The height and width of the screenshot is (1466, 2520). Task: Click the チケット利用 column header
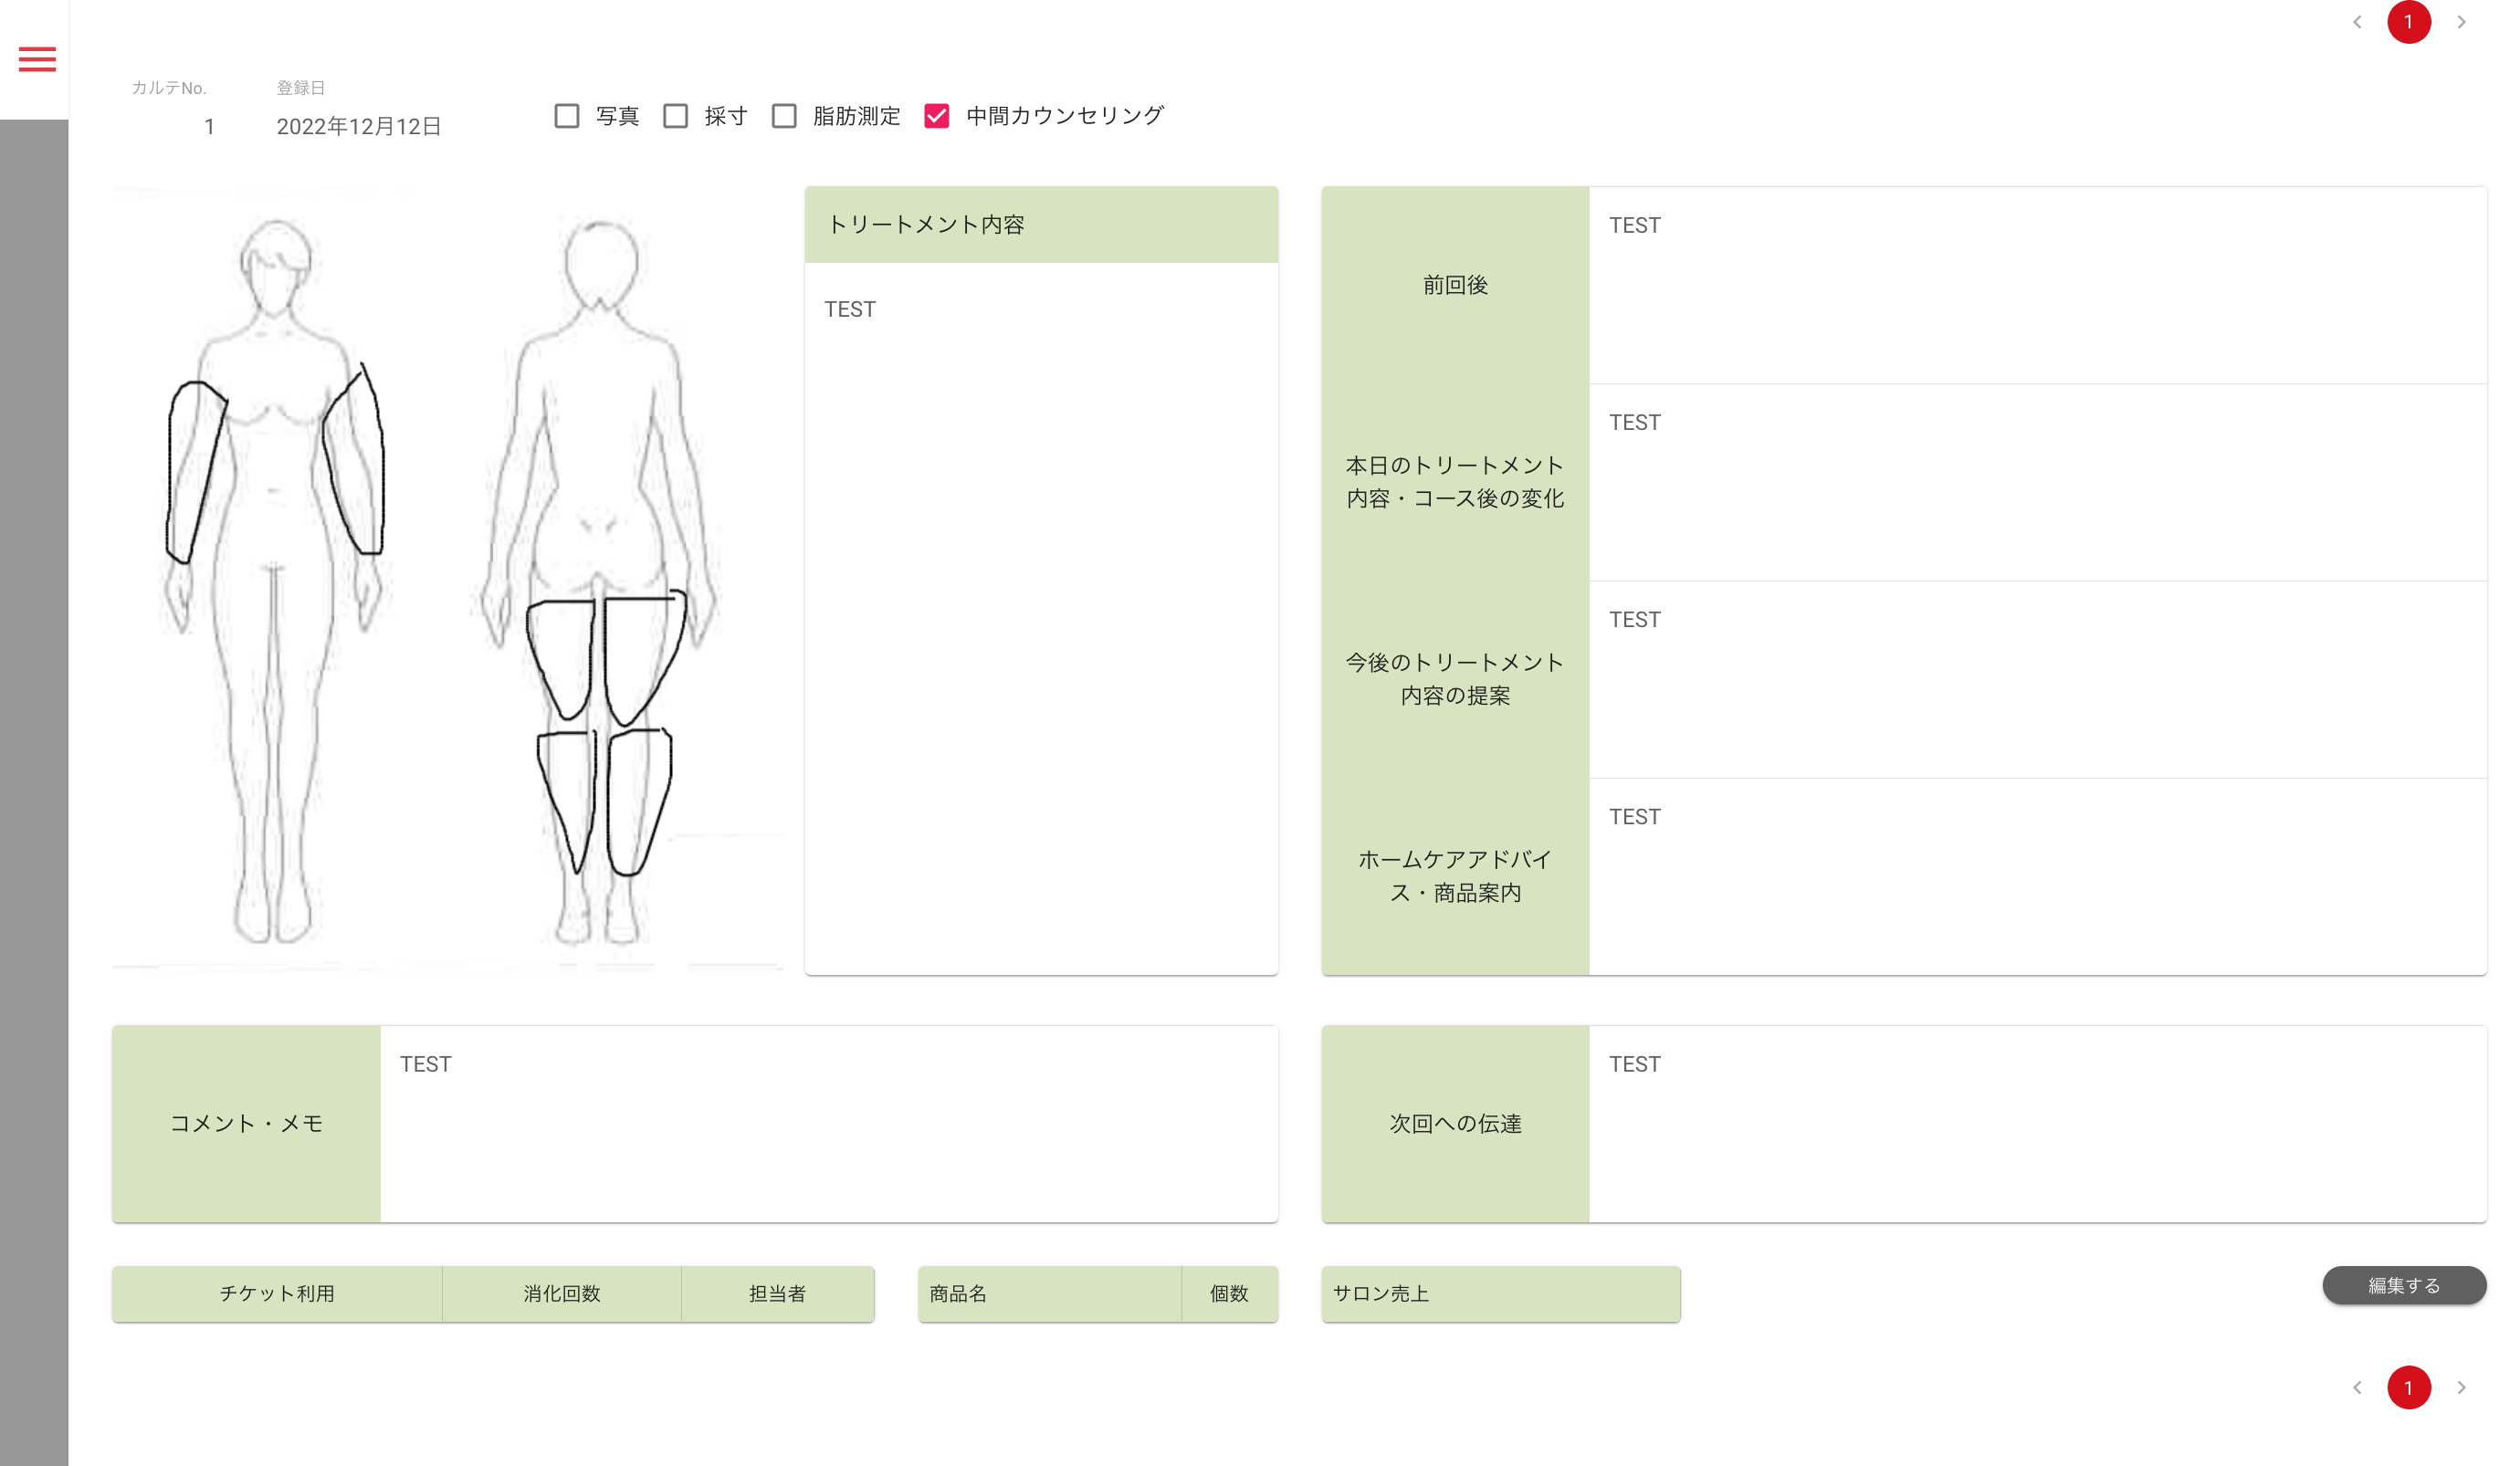click(277, 1293)
